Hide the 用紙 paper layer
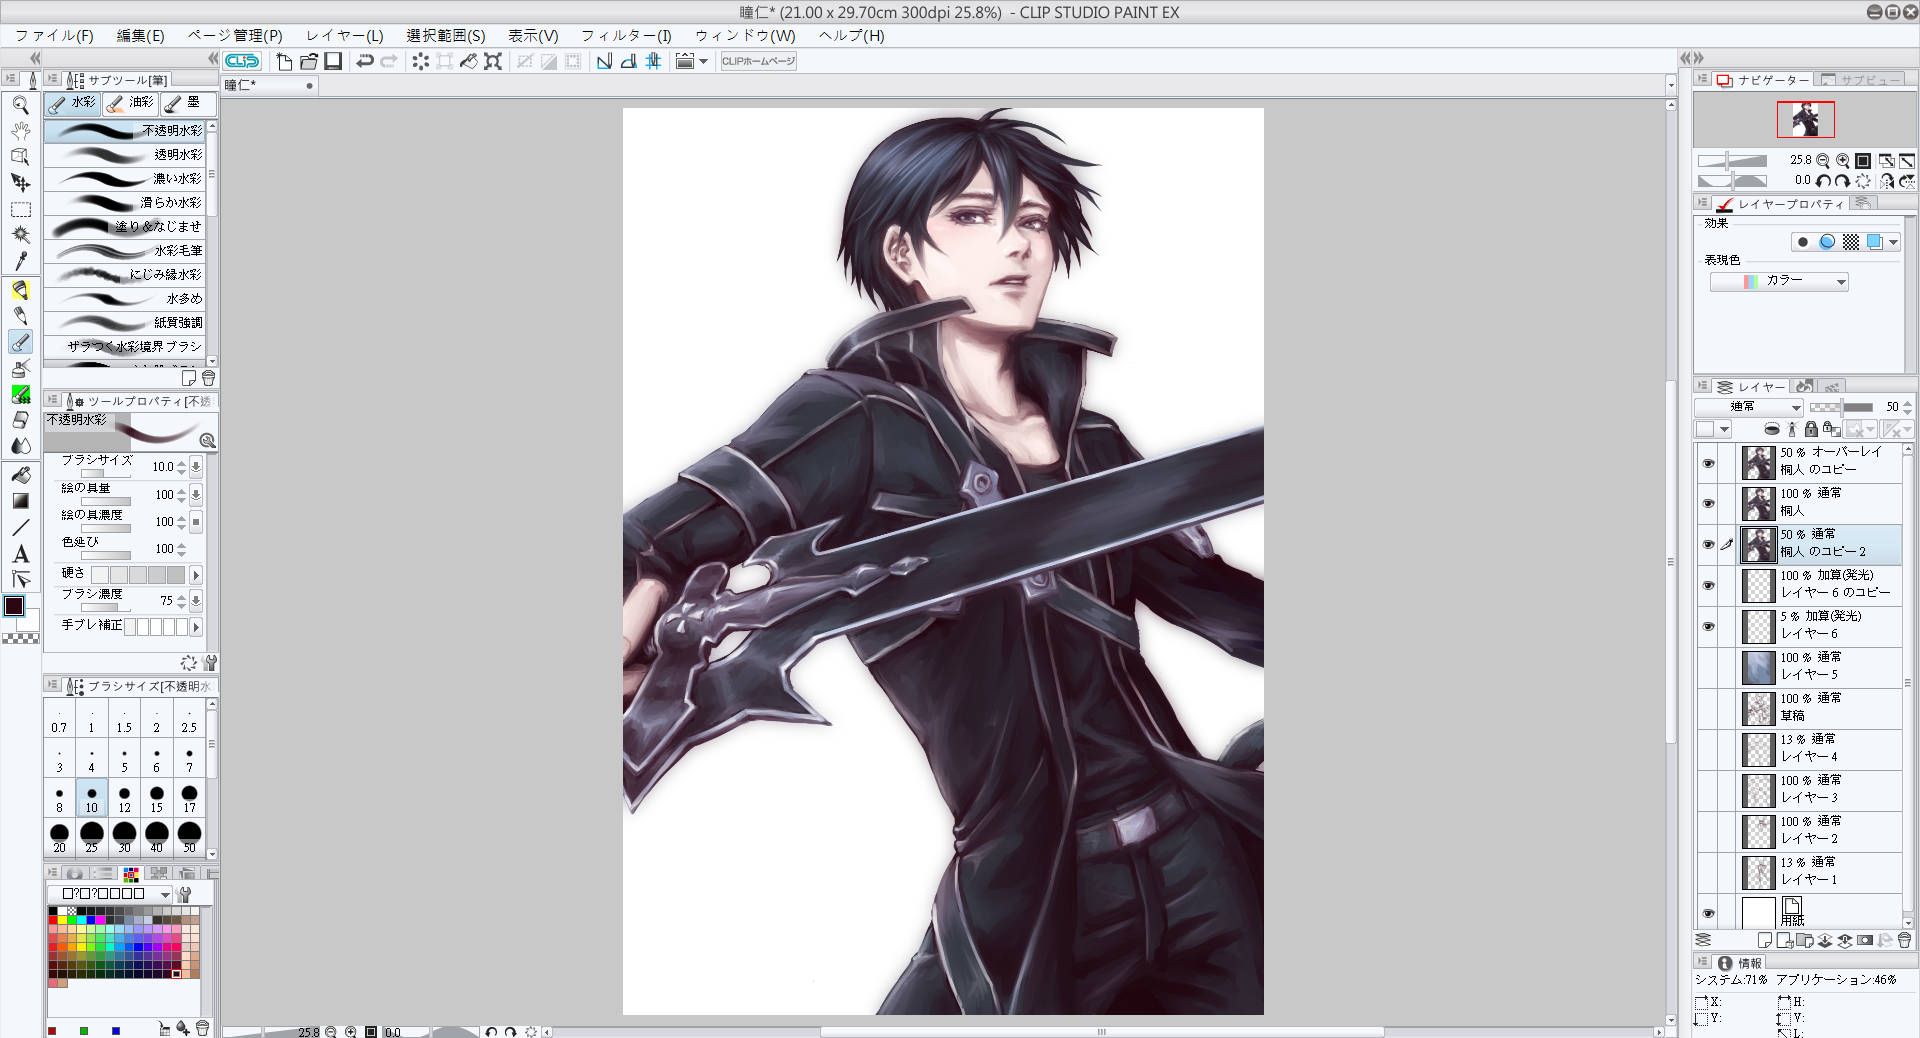 click(x=1708, y=913)
